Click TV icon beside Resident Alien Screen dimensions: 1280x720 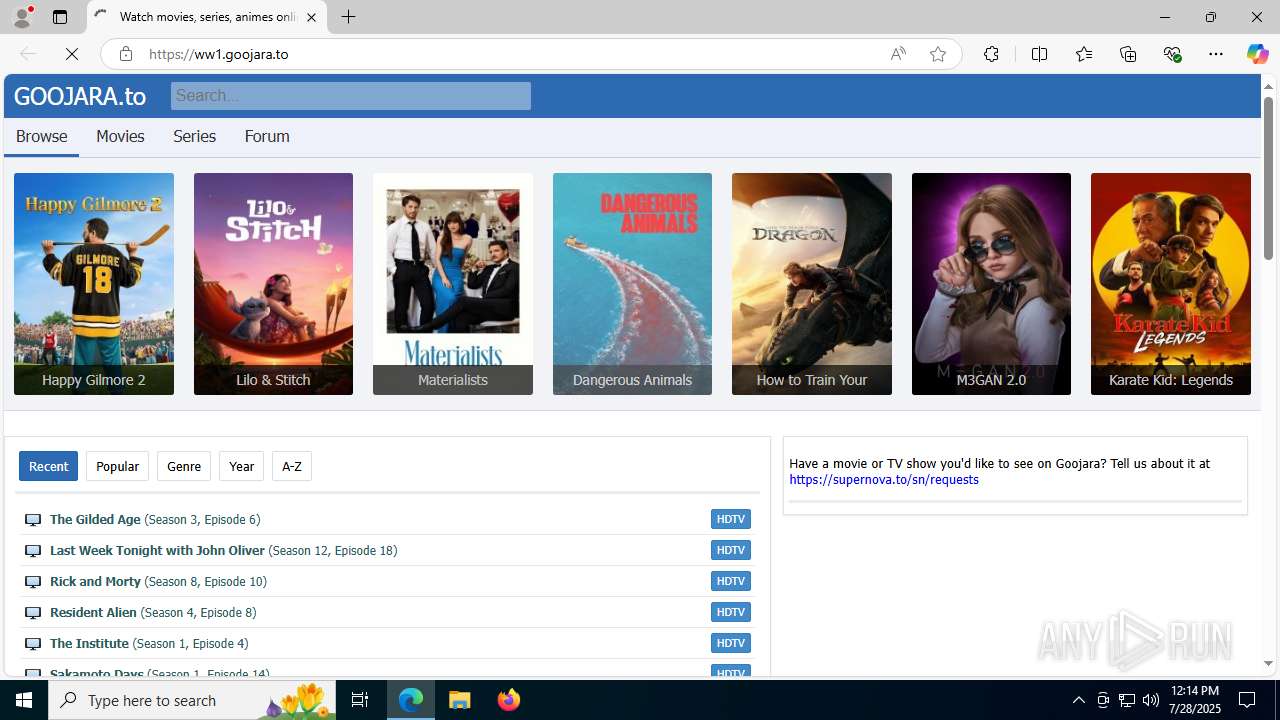coord(33,613)
